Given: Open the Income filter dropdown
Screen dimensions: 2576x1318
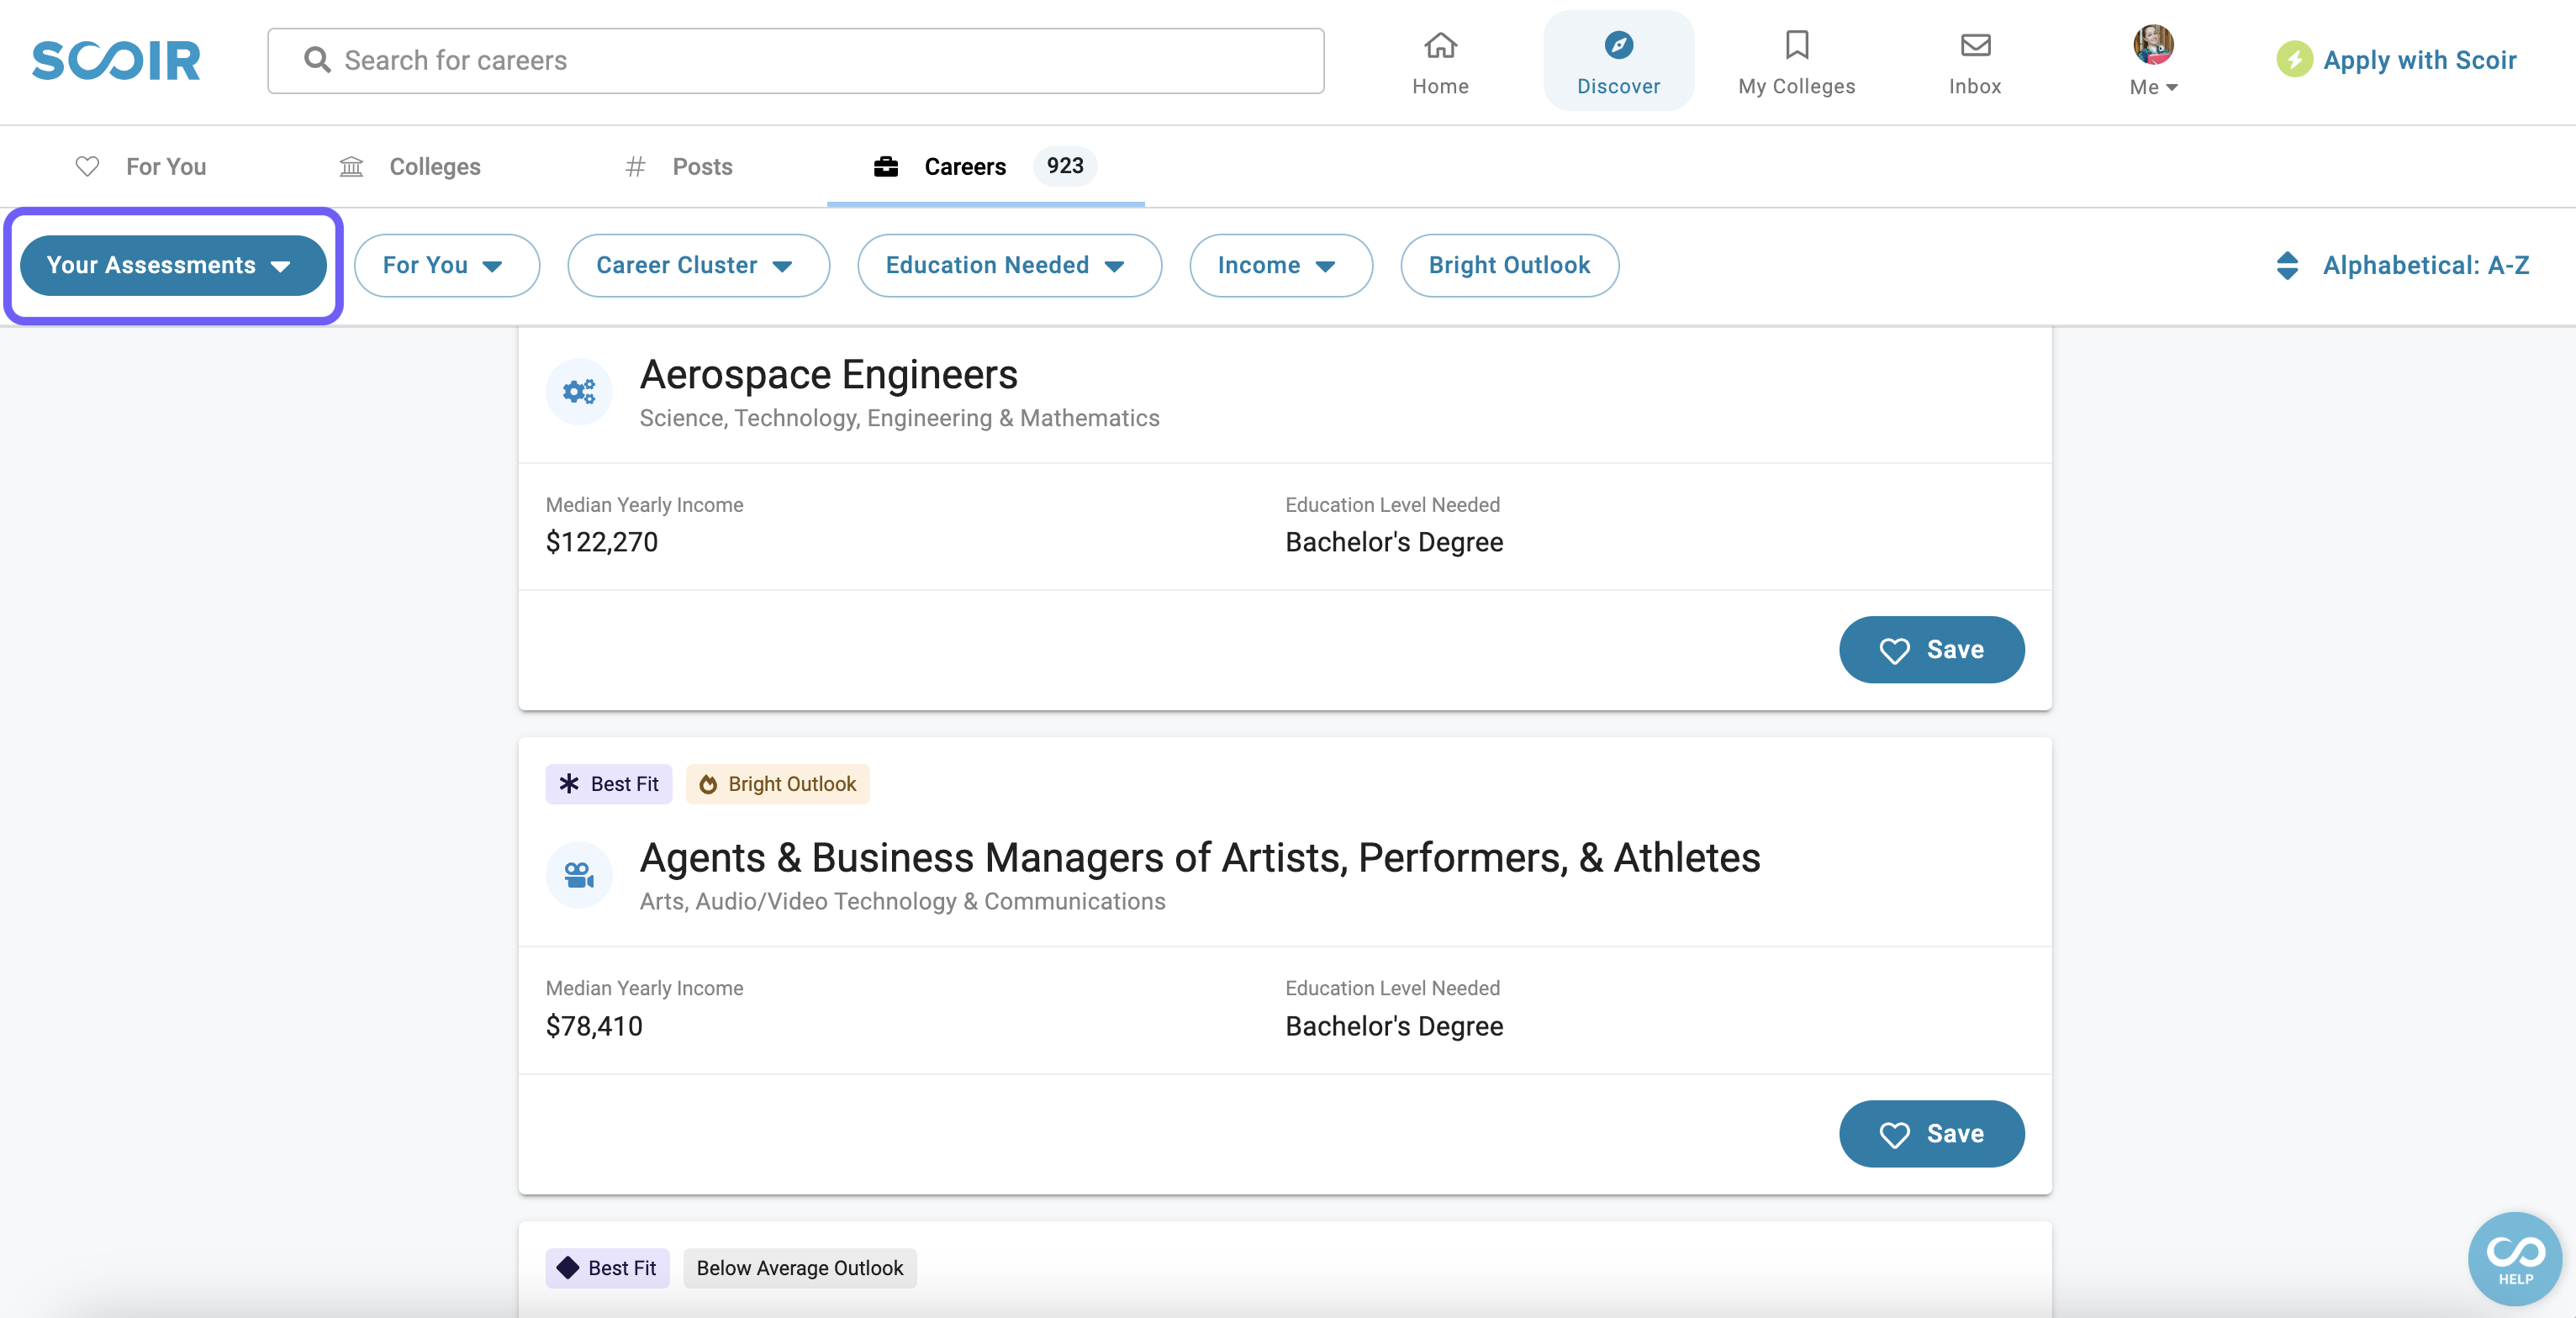Looking at the screenshot, I should pyautogui.click(x=1280, y=265).
